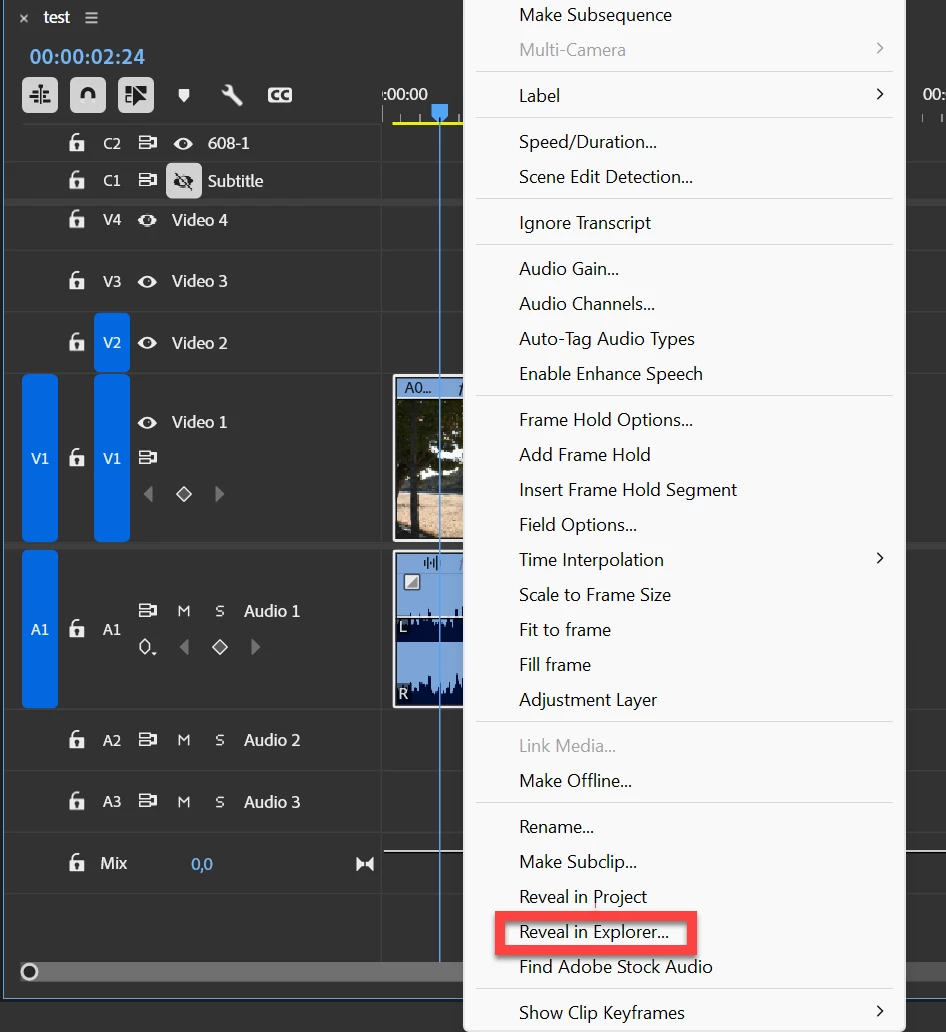Viewport: 946px width, 1032px height.
Task: Click the blue playhead marker
Action: [440, 112]
